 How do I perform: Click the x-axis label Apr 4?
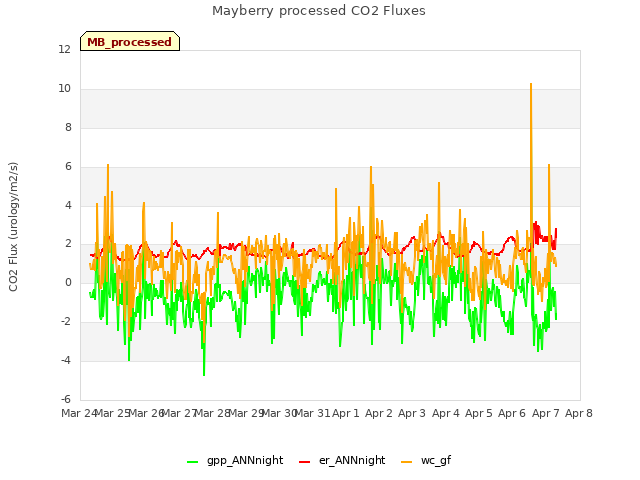pos(446,413)
